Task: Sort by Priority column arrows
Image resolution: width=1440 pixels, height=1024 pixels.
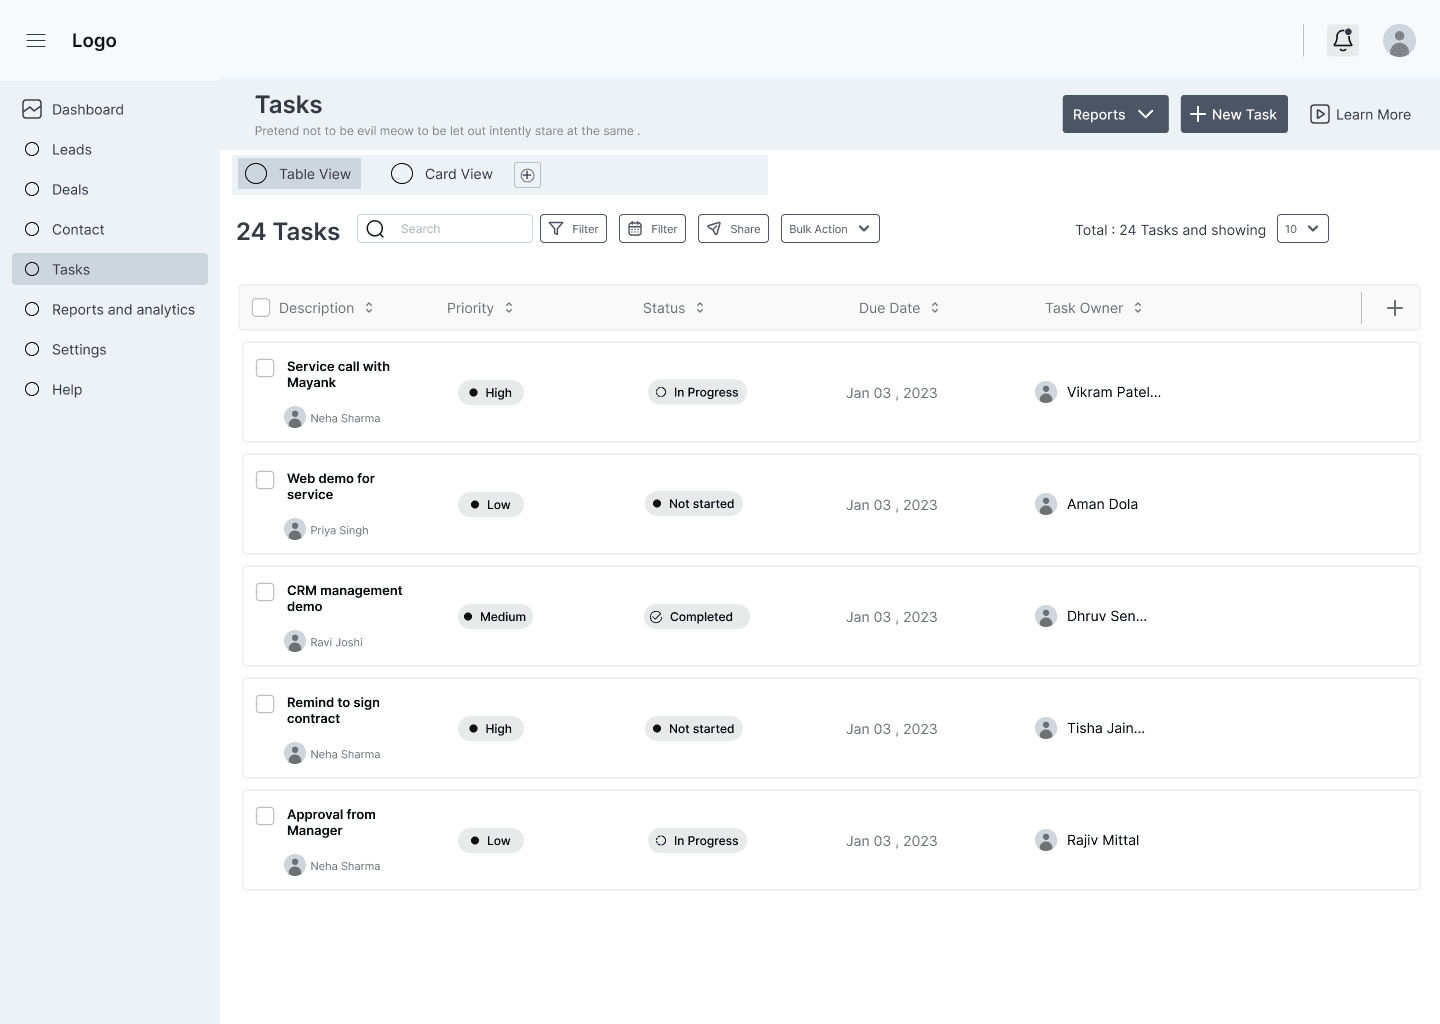Action: point(509,308)
